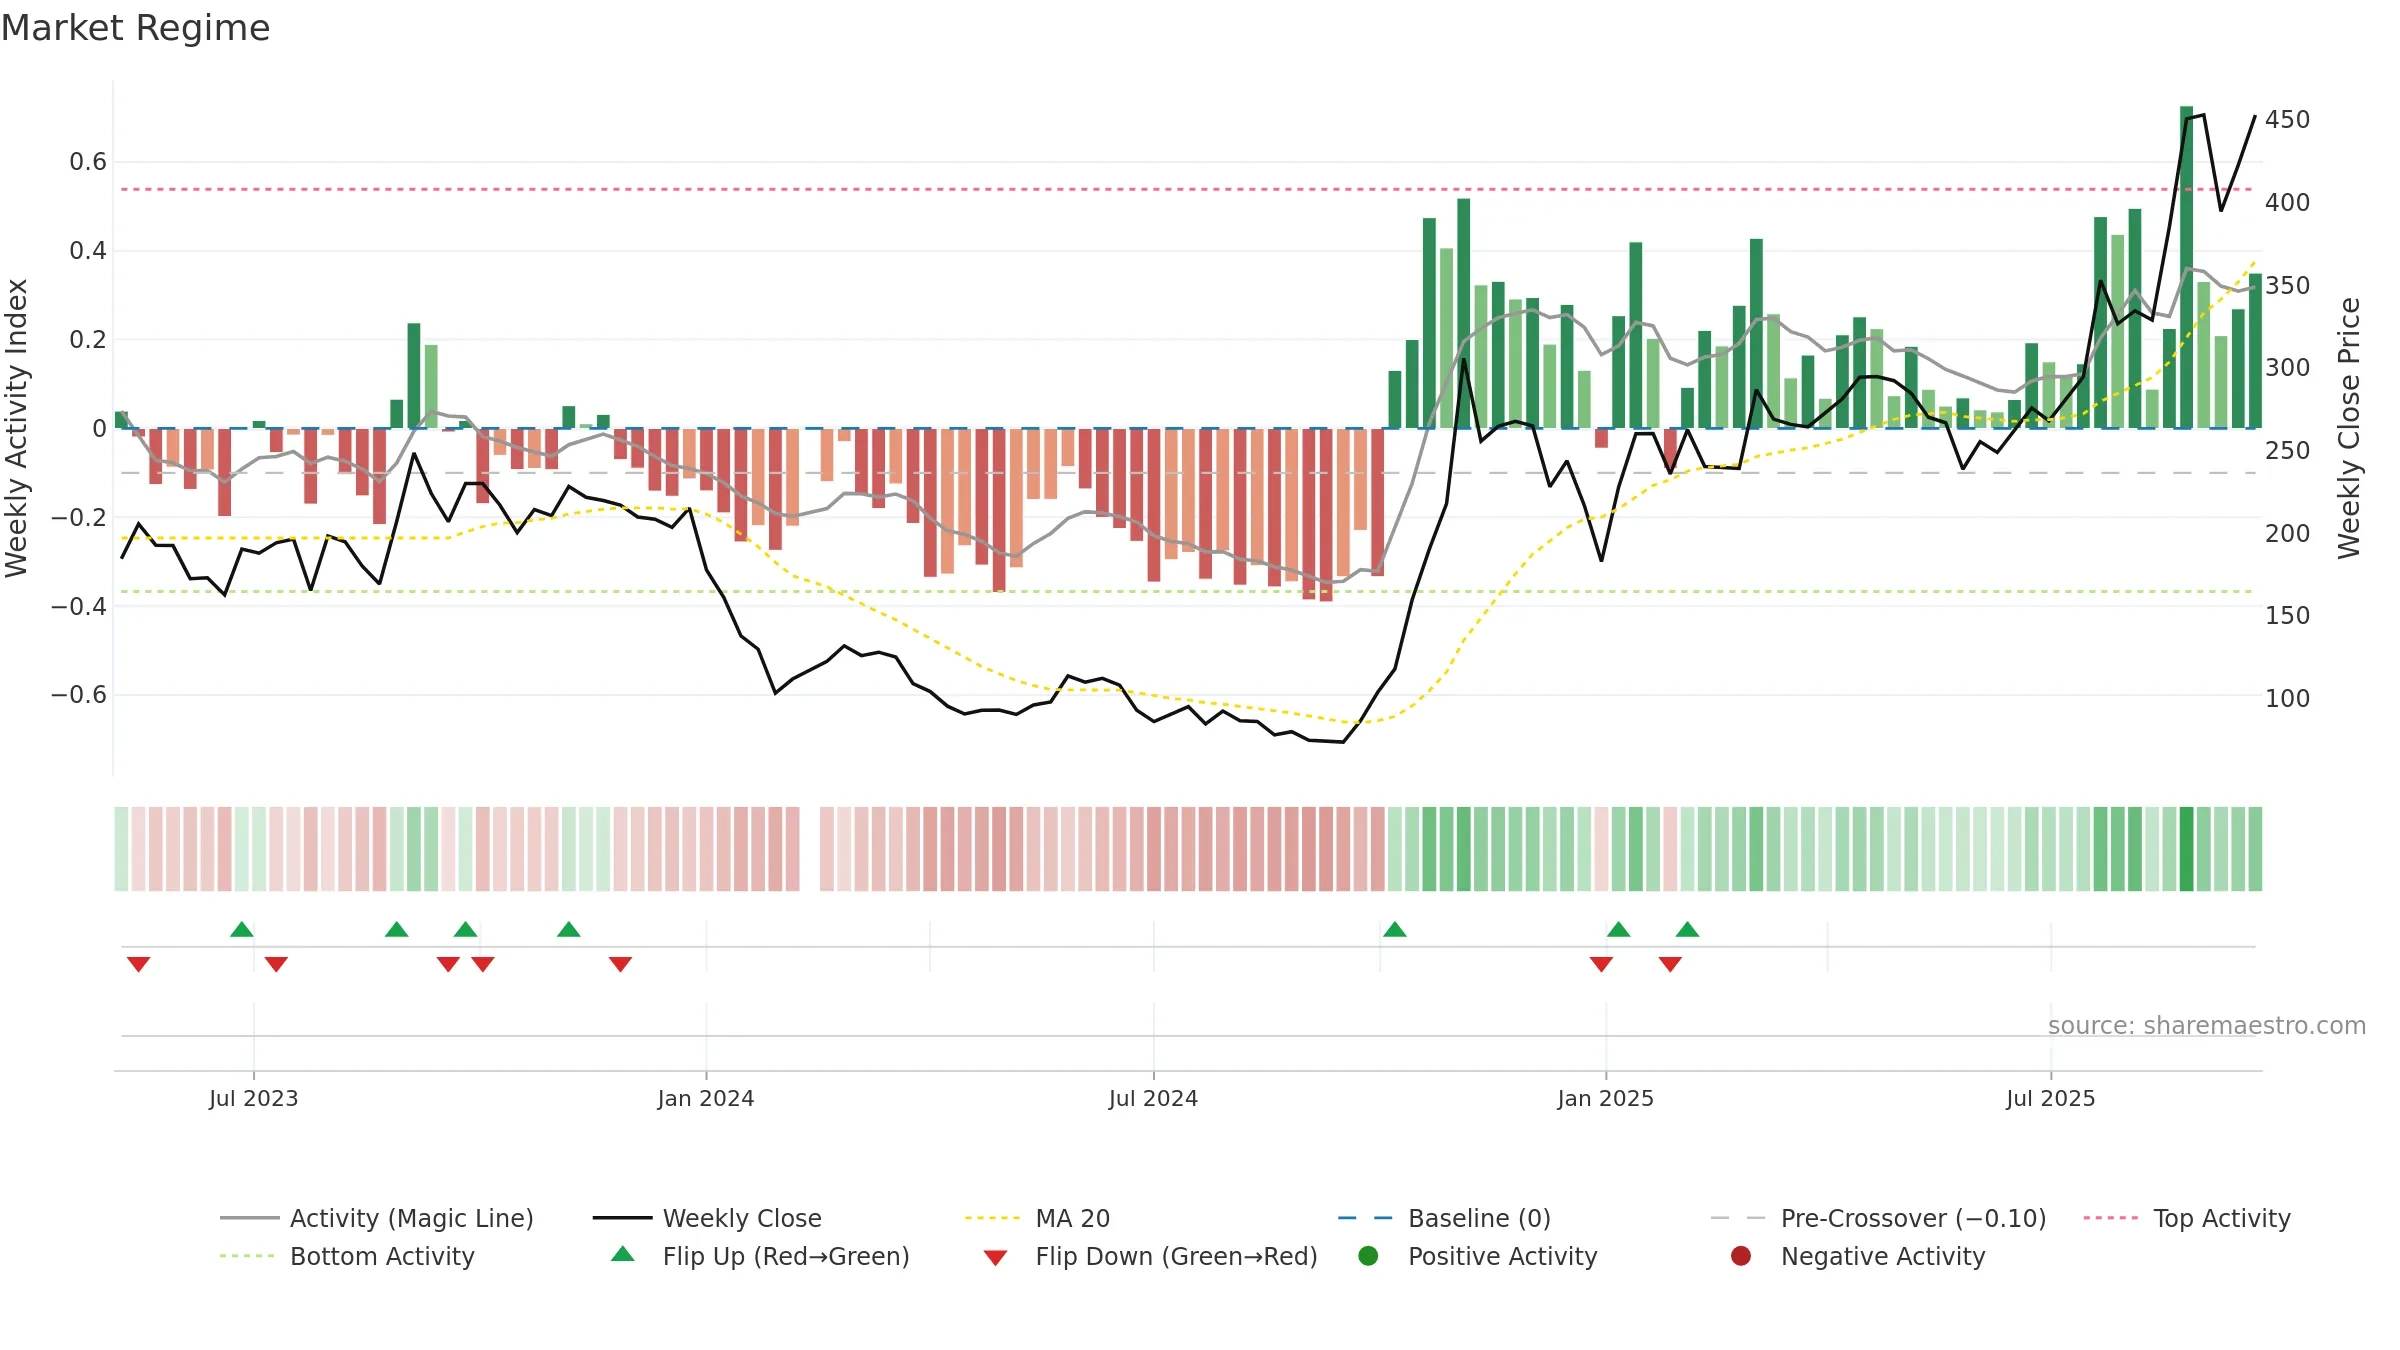Click the Jul 2025 x-axis label
Viewport: 2400px width, 1350px height.
coord(2051,1098)
